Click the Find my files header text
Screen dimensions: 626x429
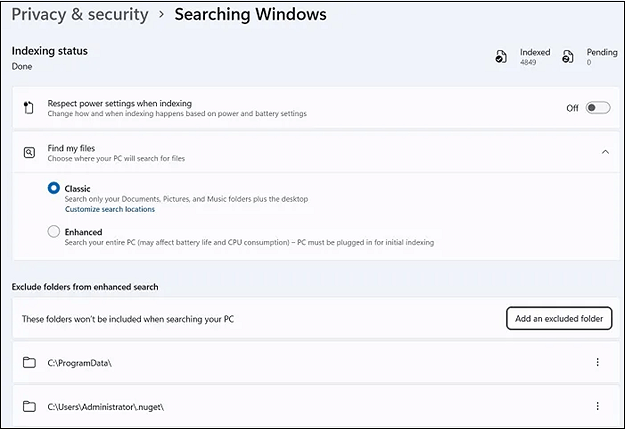tap(72, 148)
